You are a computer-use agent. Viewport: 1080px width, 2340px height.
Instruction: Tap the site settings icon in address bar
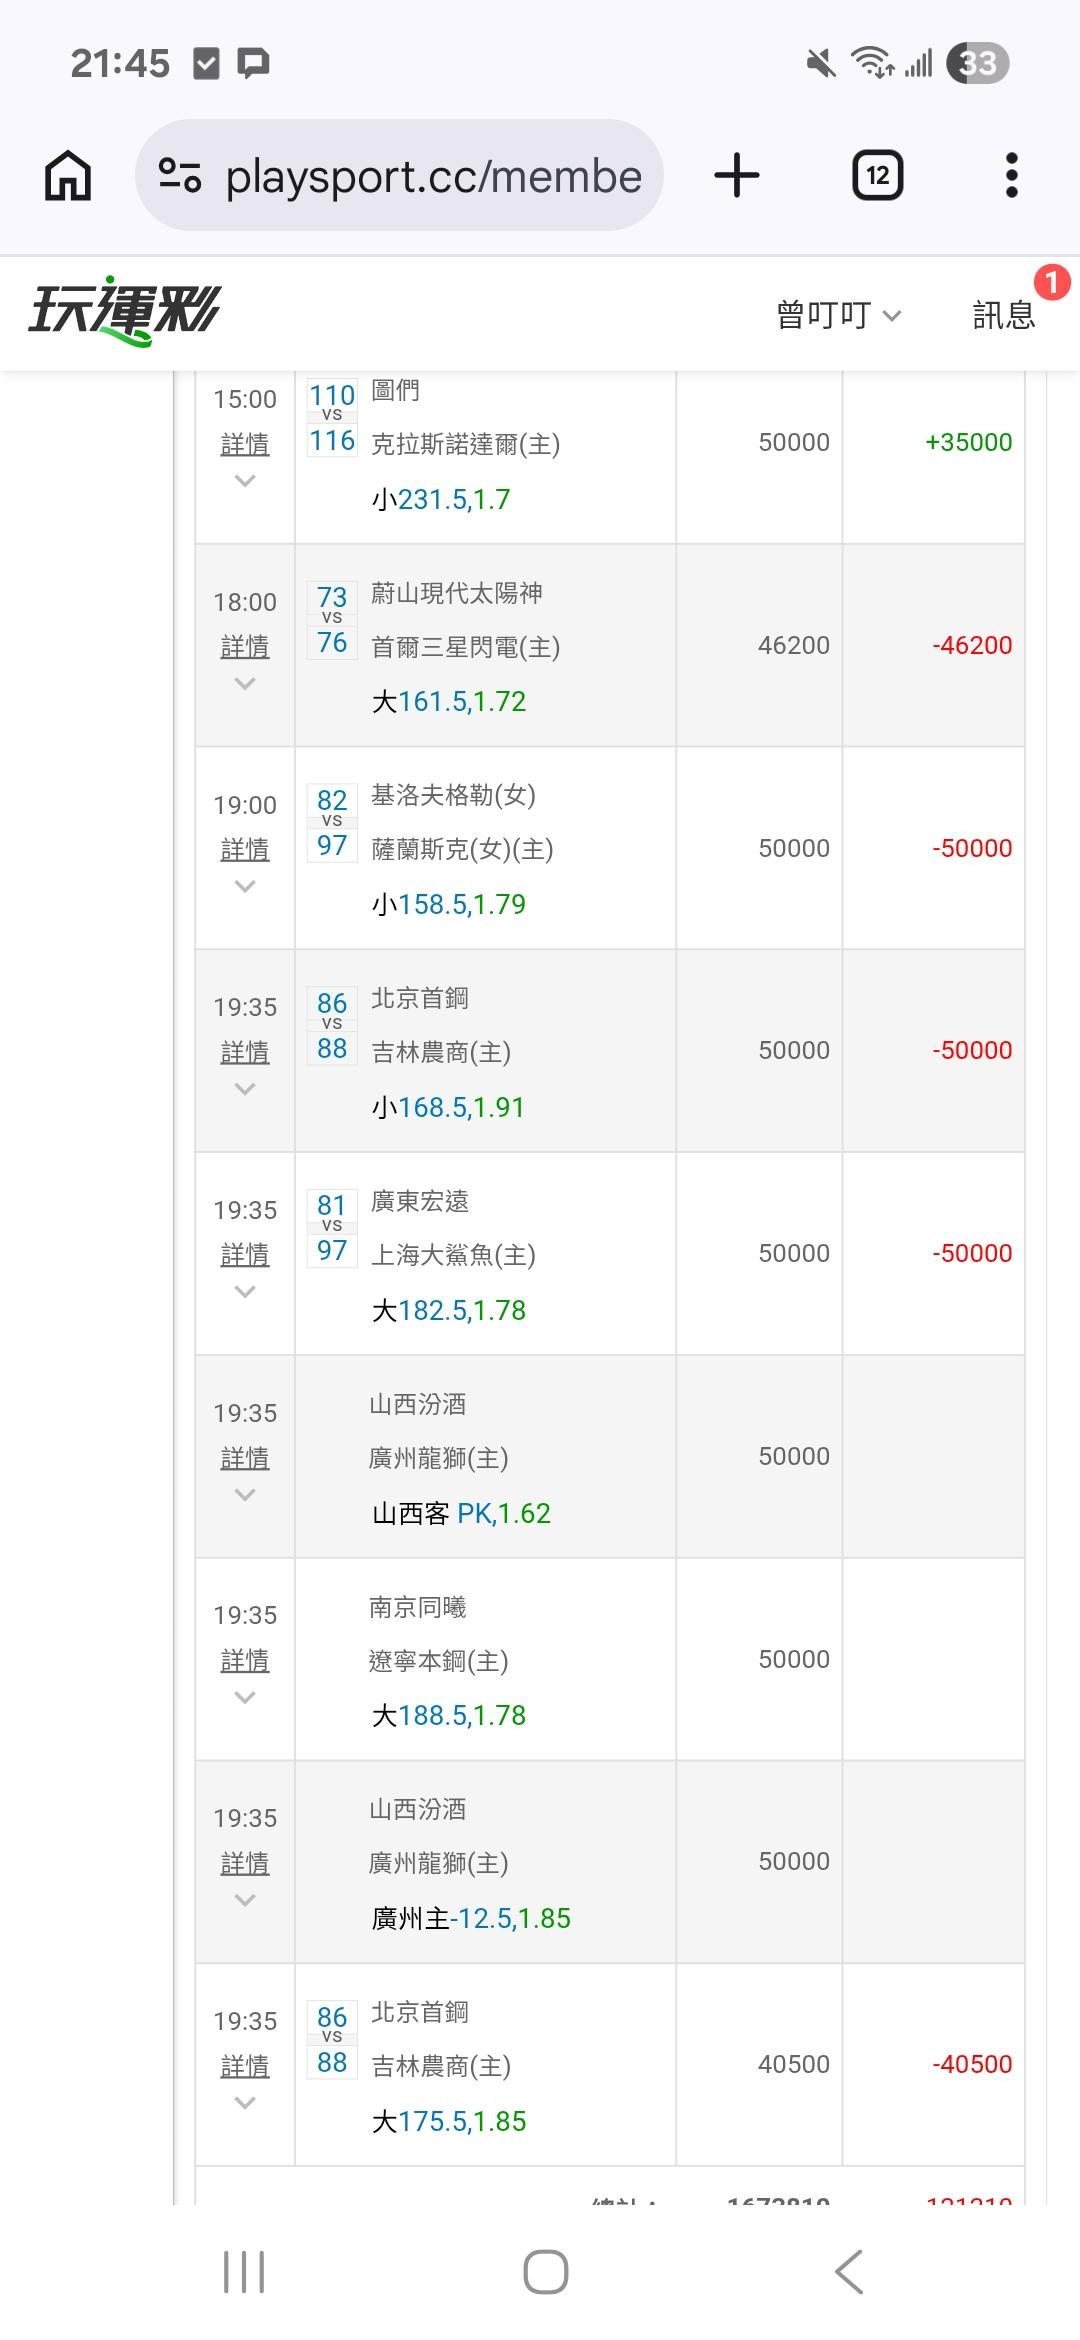(180, 176)
